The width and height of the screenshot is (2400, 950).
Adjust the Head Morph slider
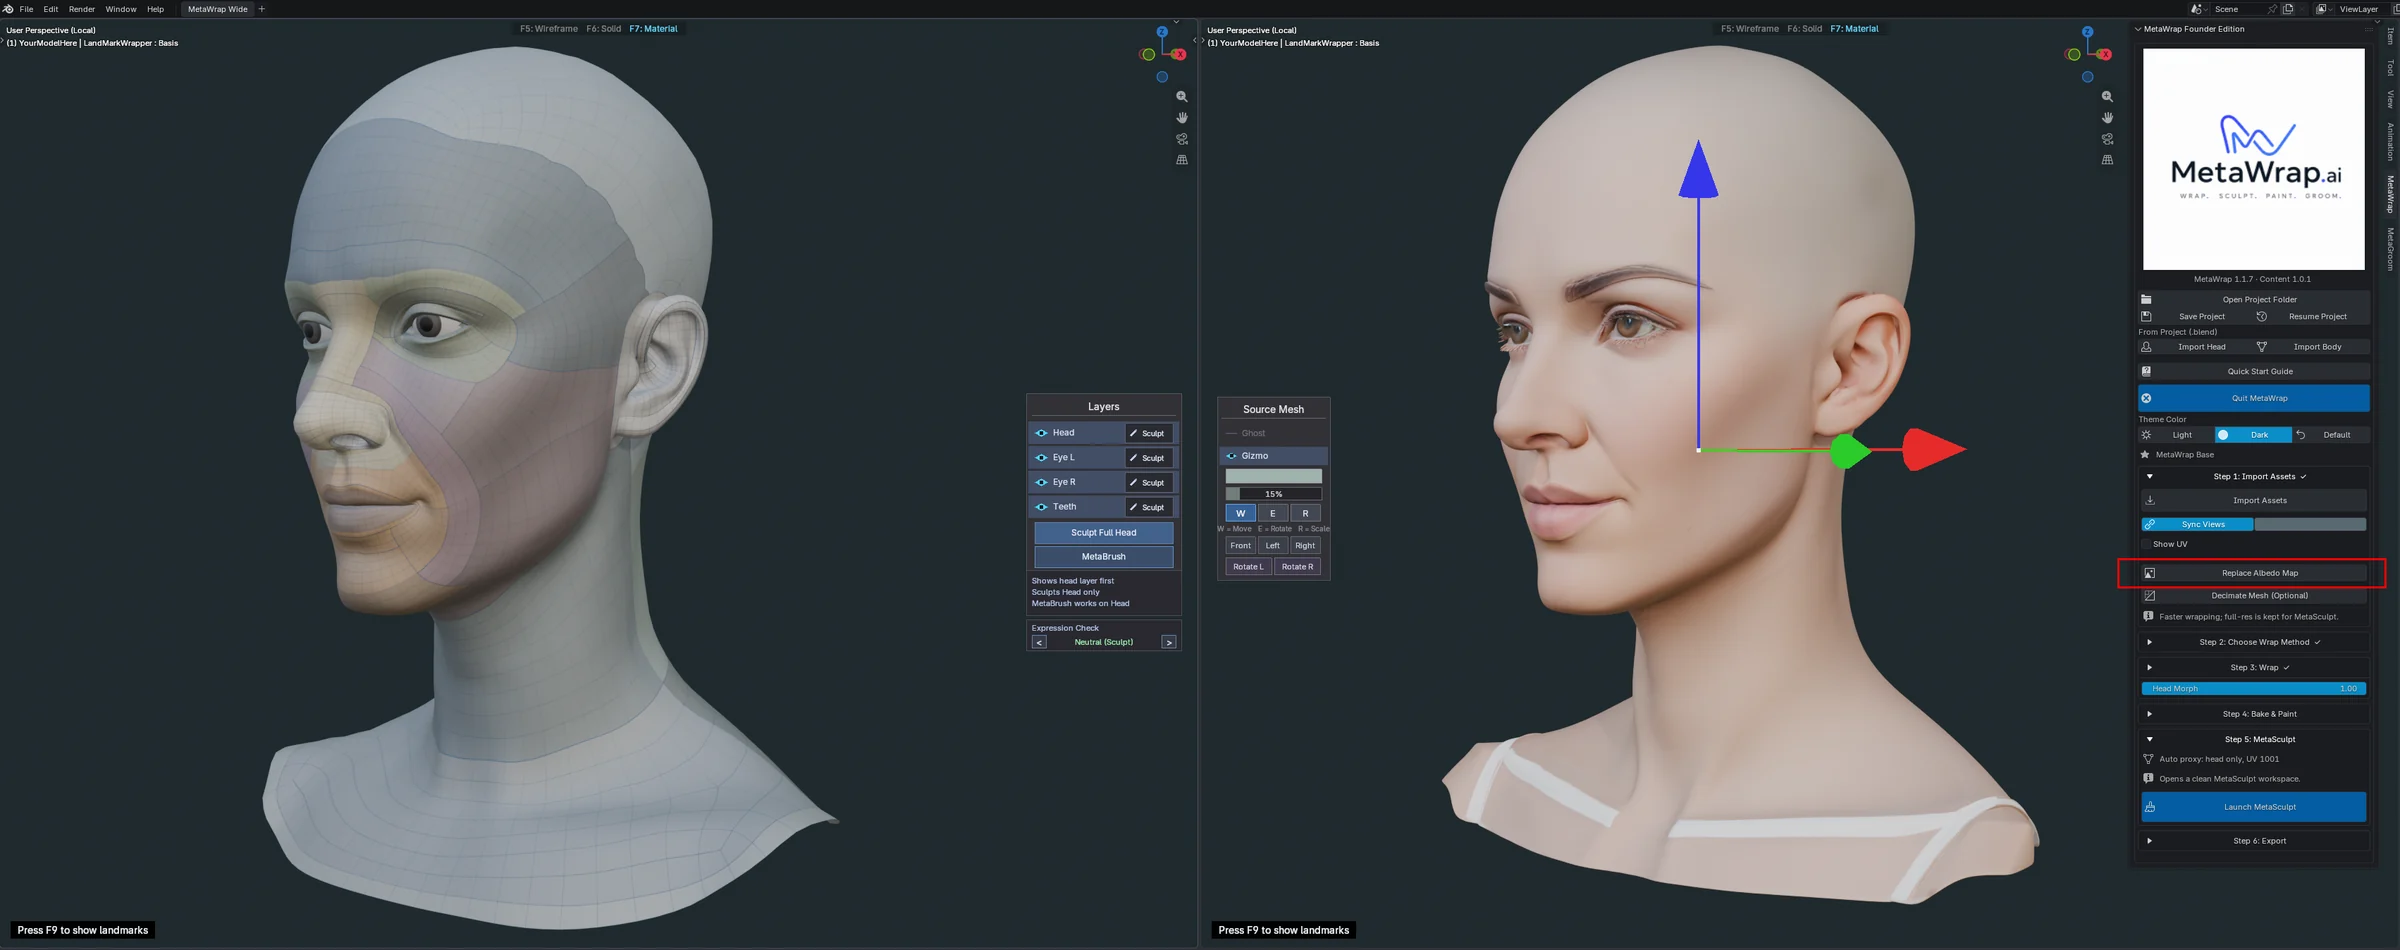pos(2254,688)
